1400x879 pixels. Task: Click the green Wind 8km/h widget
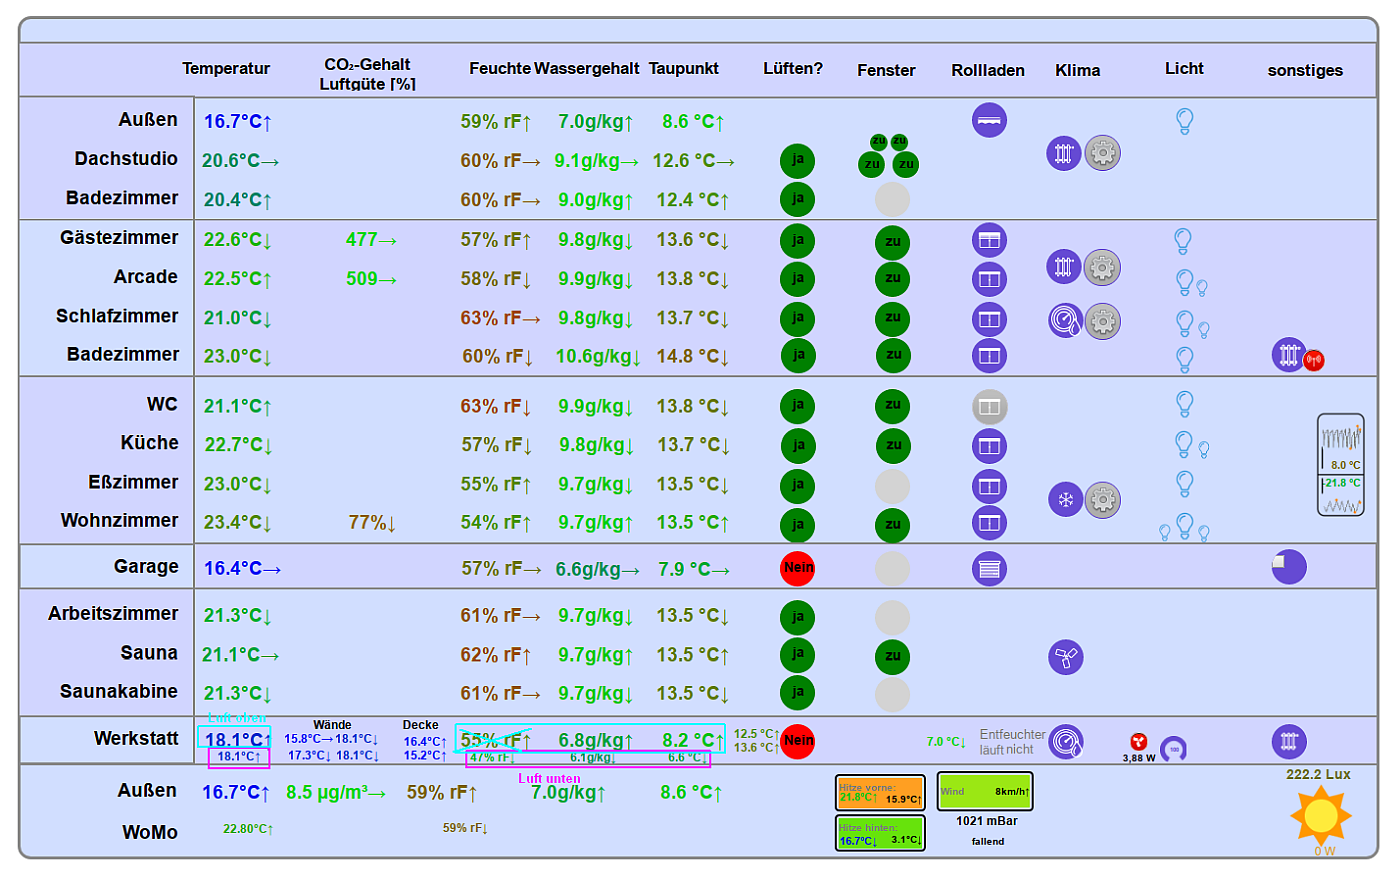[985, 792]
